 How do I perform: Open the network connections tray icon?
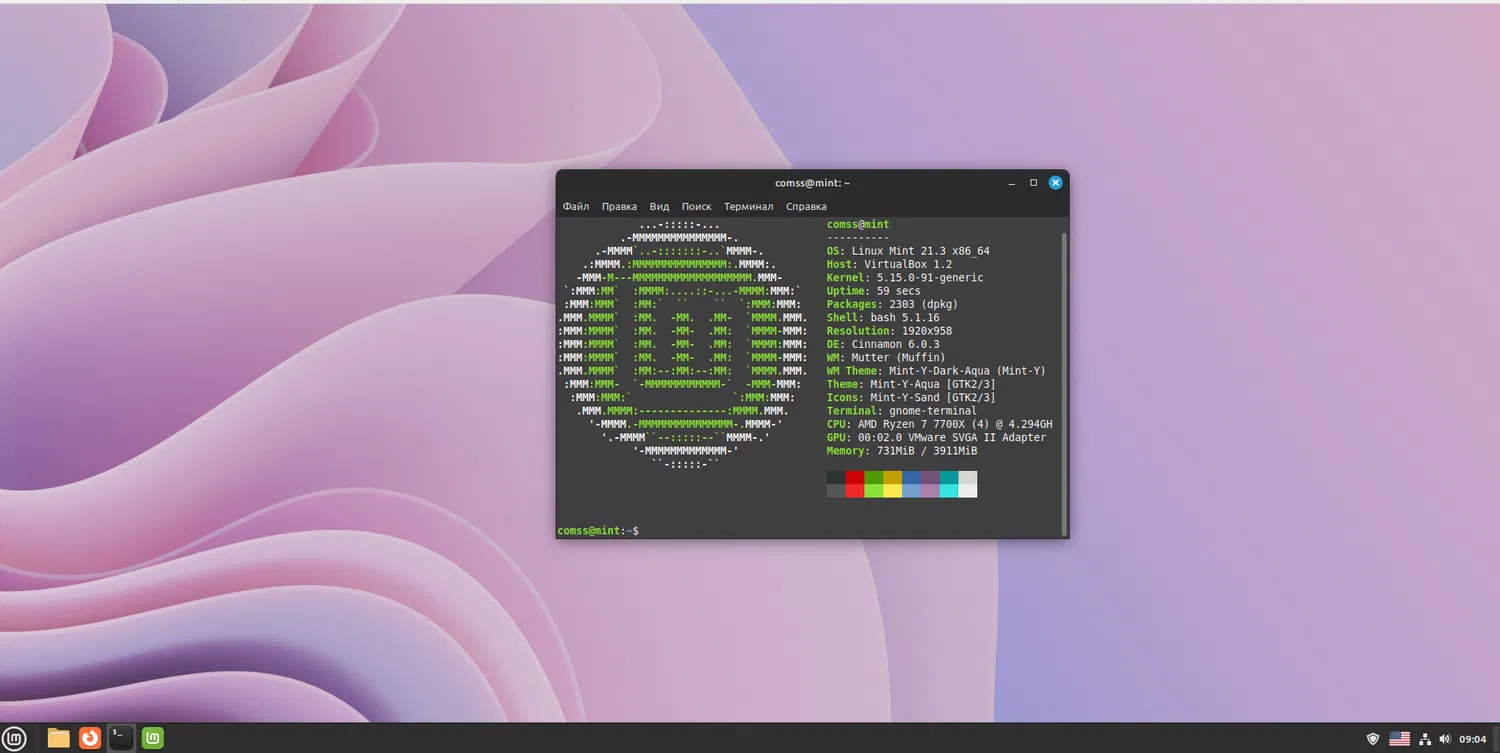pos(1425,739)
